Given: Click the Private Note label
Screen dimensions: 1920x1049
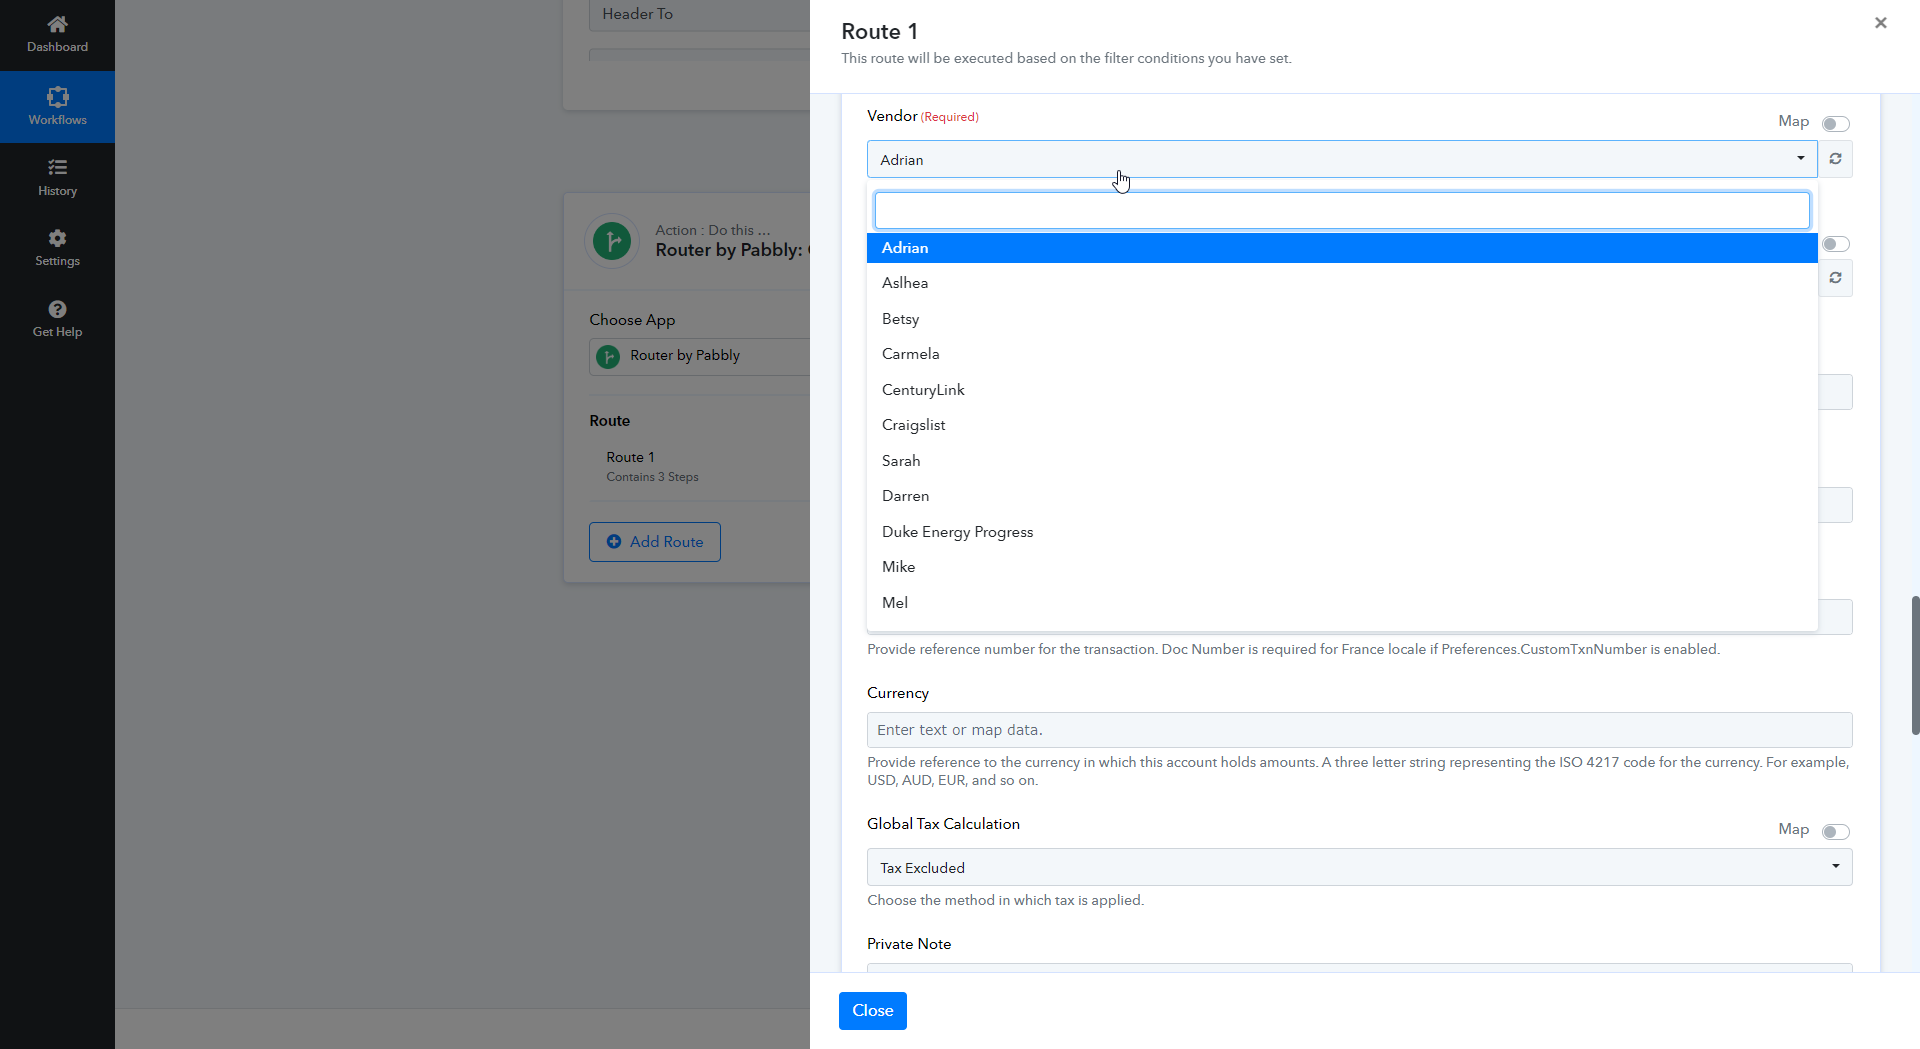Looking at the screenshot, I should (909, 944).
